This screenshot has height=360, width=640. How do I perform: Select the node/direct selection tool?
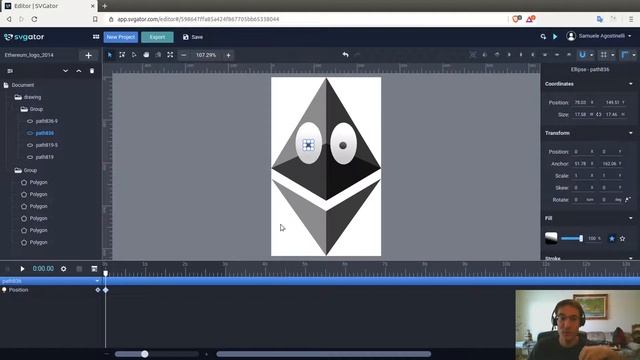tap(134, 55)
